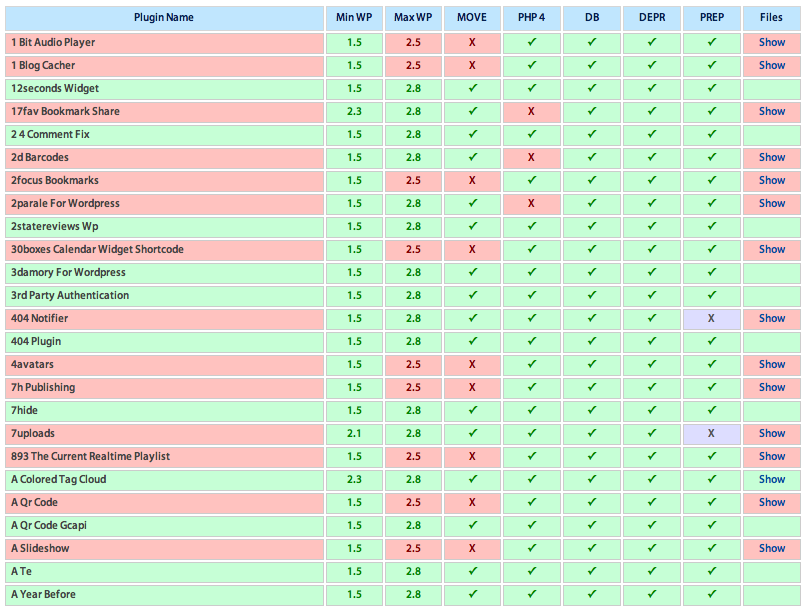The width and height of the screenshot is (808, 606).
Task: Click the red X in MOVE column for 1 Bit Audio Player
Action: [472, 42]
